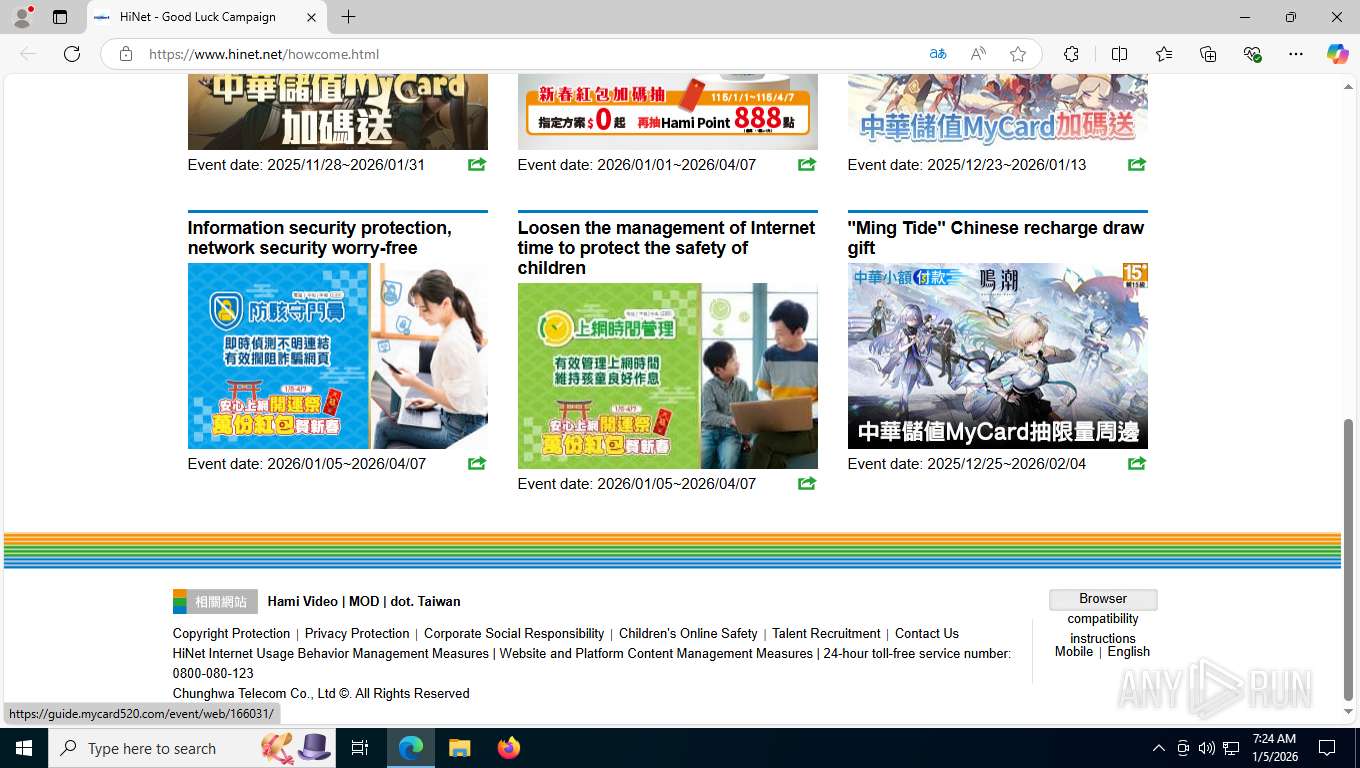Open the network icon in the tray
The image size is (1360, 768).
pyautogui.click(x=1231, y=748)
